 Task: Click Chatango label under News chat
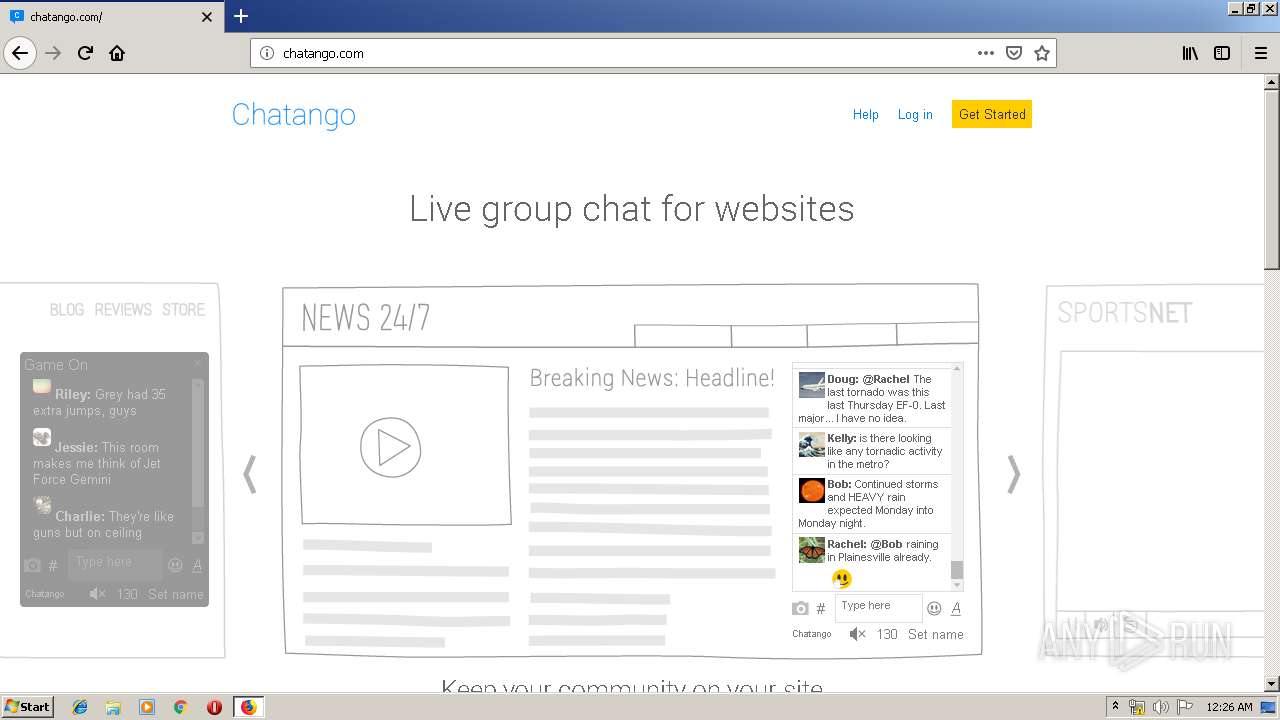(x=812, y=634)
